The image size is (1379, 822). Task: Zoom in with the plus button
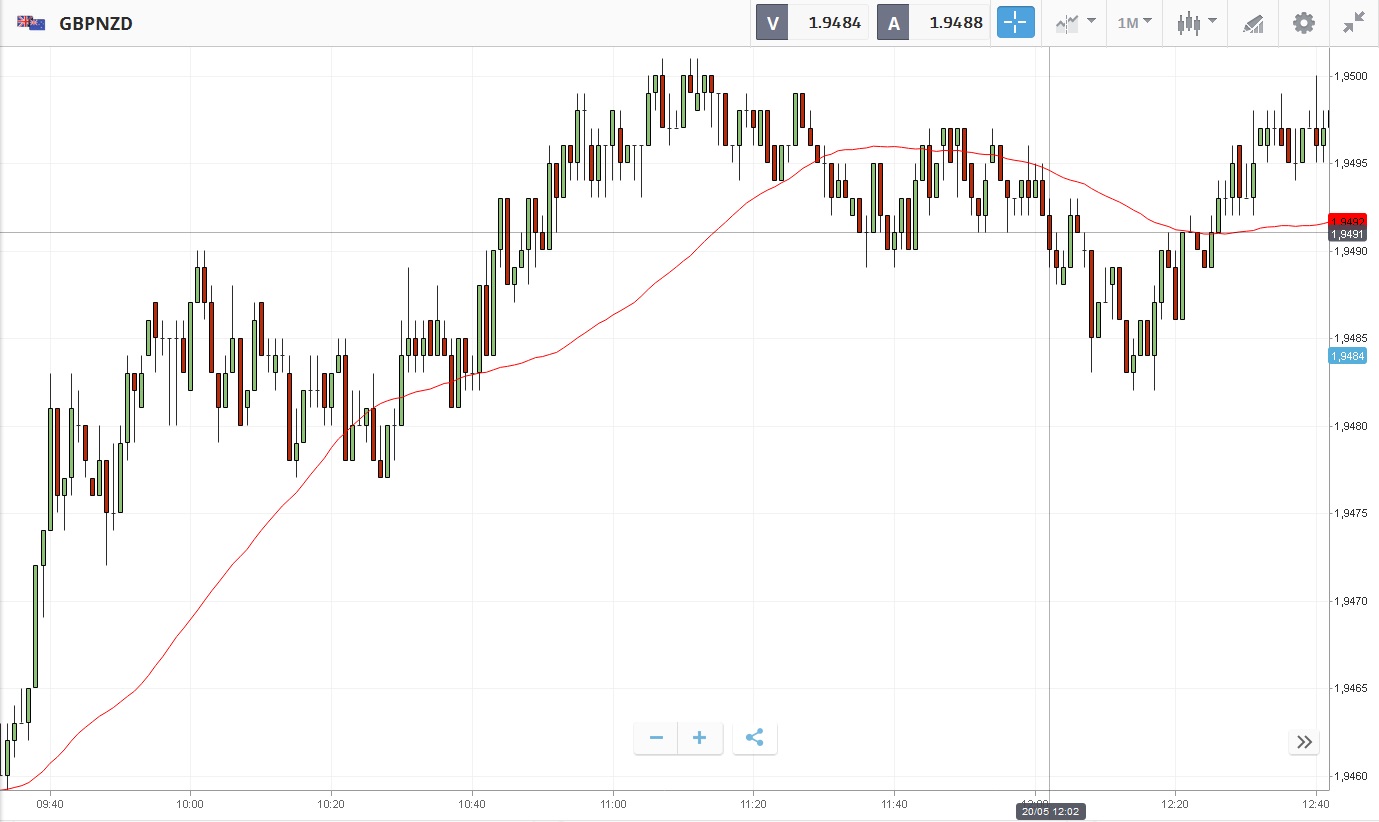pos(700,739)
